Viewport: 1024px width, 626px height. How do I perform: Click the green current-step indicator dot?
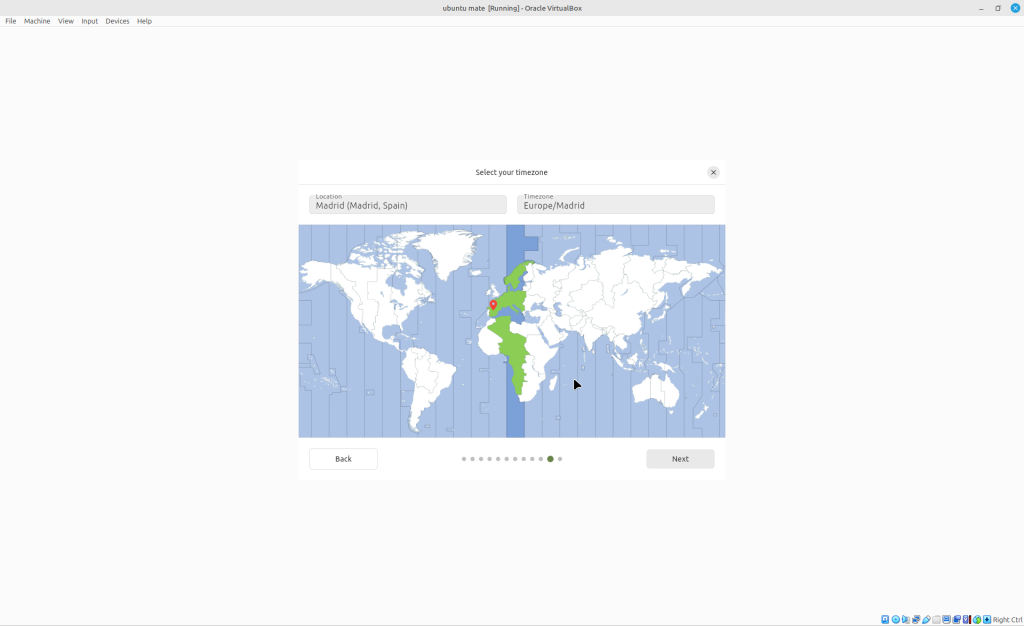click(551, 459)
